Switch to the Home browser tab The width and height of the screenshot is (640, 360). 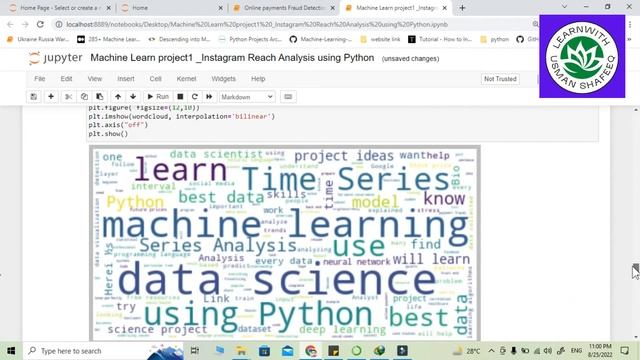171,8
